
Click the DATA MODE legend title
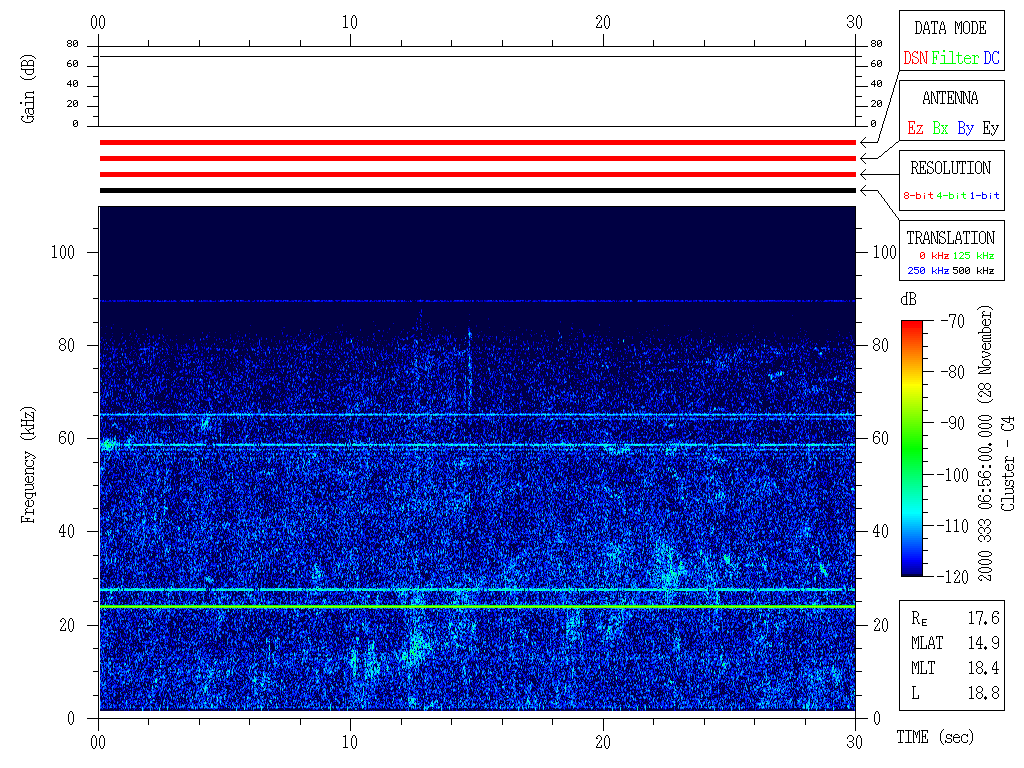pyautogui.click(x=950, y=28)
